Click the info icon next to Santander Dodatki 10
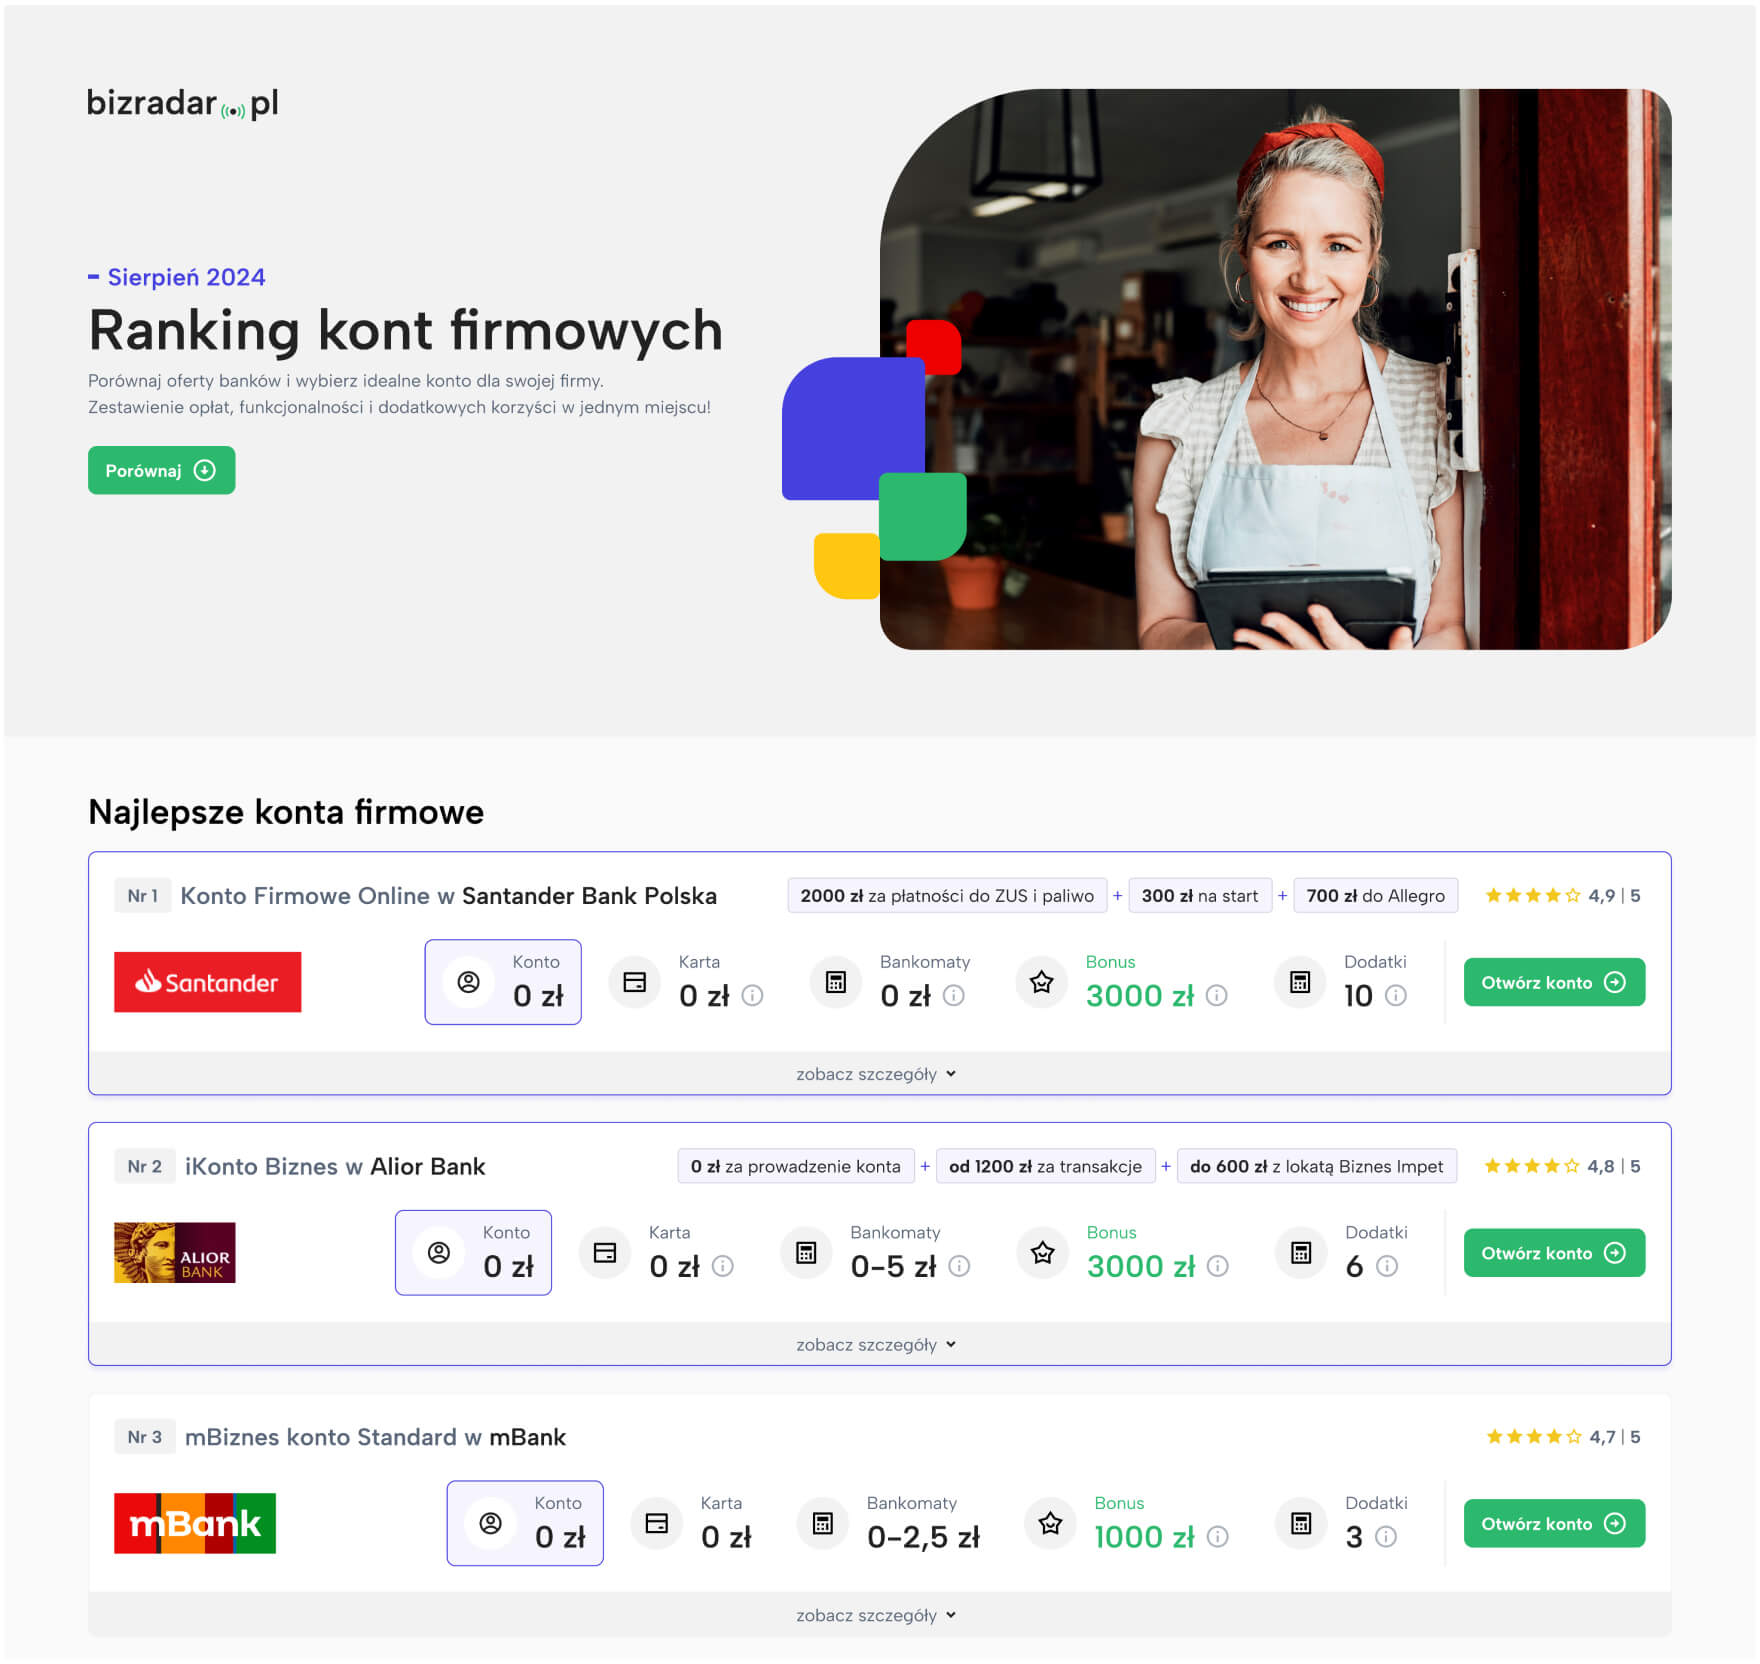The height and width of the screenshot is (1664, 1760). tap(1396, 996)
